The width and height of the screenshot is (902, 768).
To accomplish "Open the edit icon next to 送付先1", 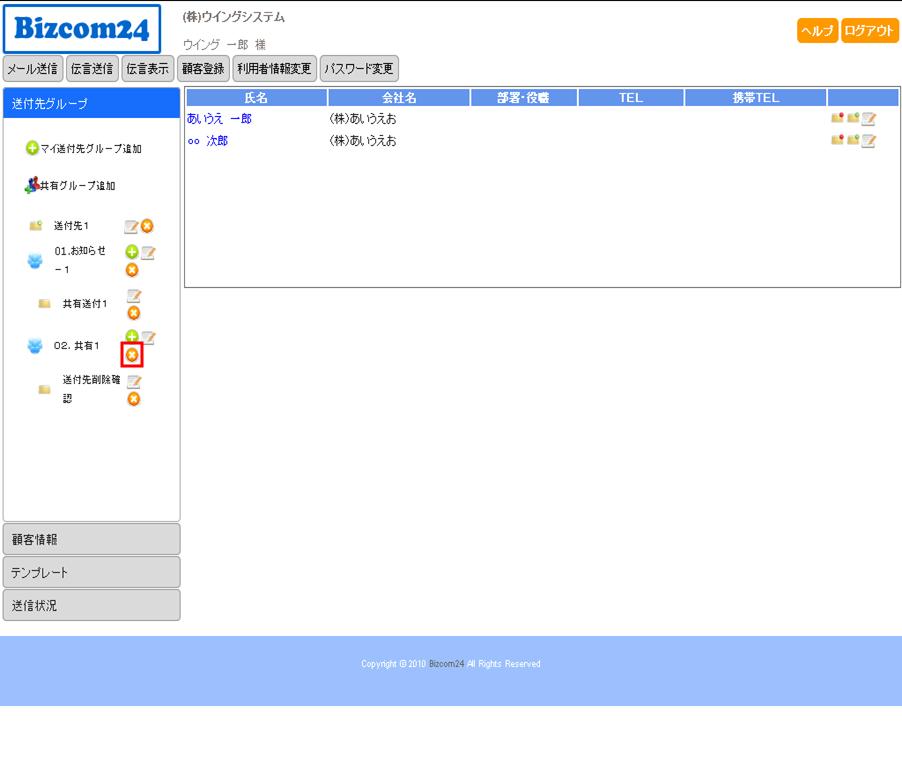I will pyautogui.click(x=131, y=226).
